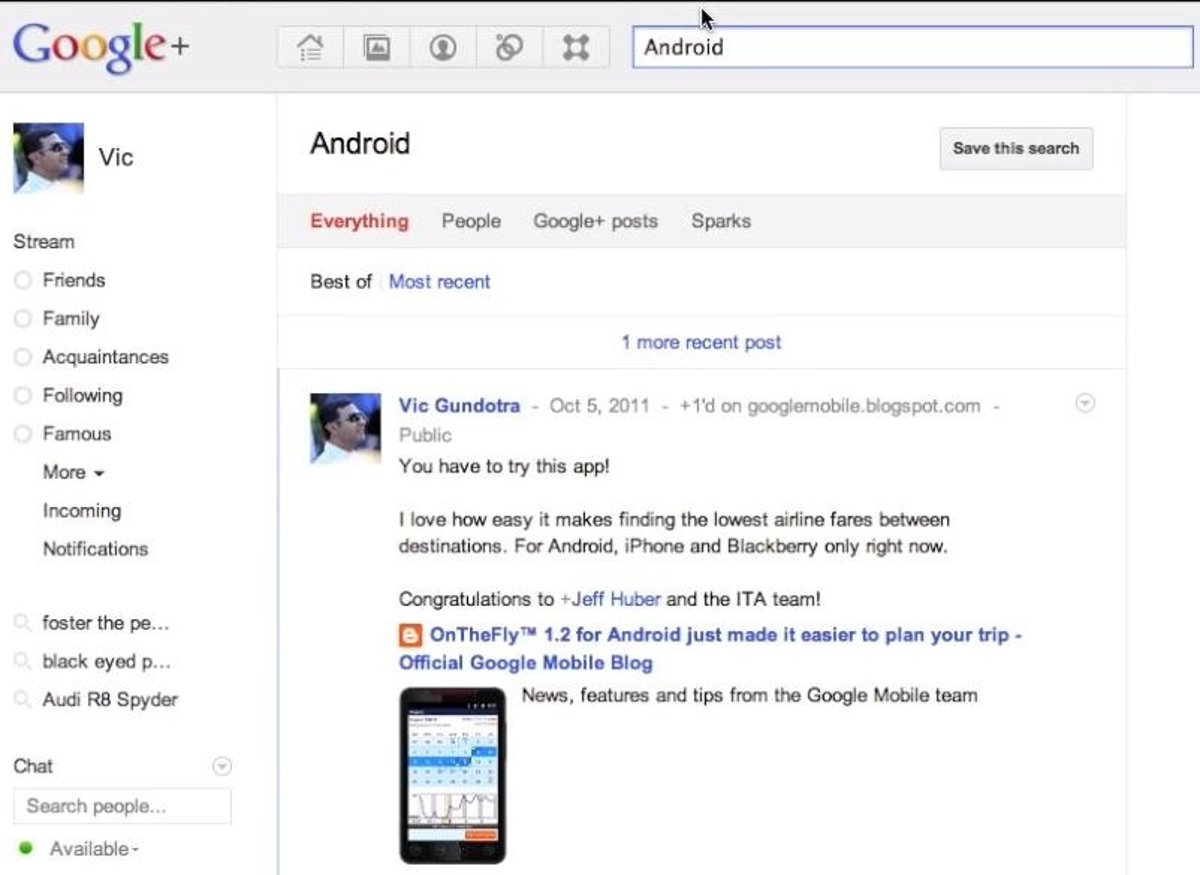
Task: Open the phone thumbnail image in post
Action: pos(452,775)
